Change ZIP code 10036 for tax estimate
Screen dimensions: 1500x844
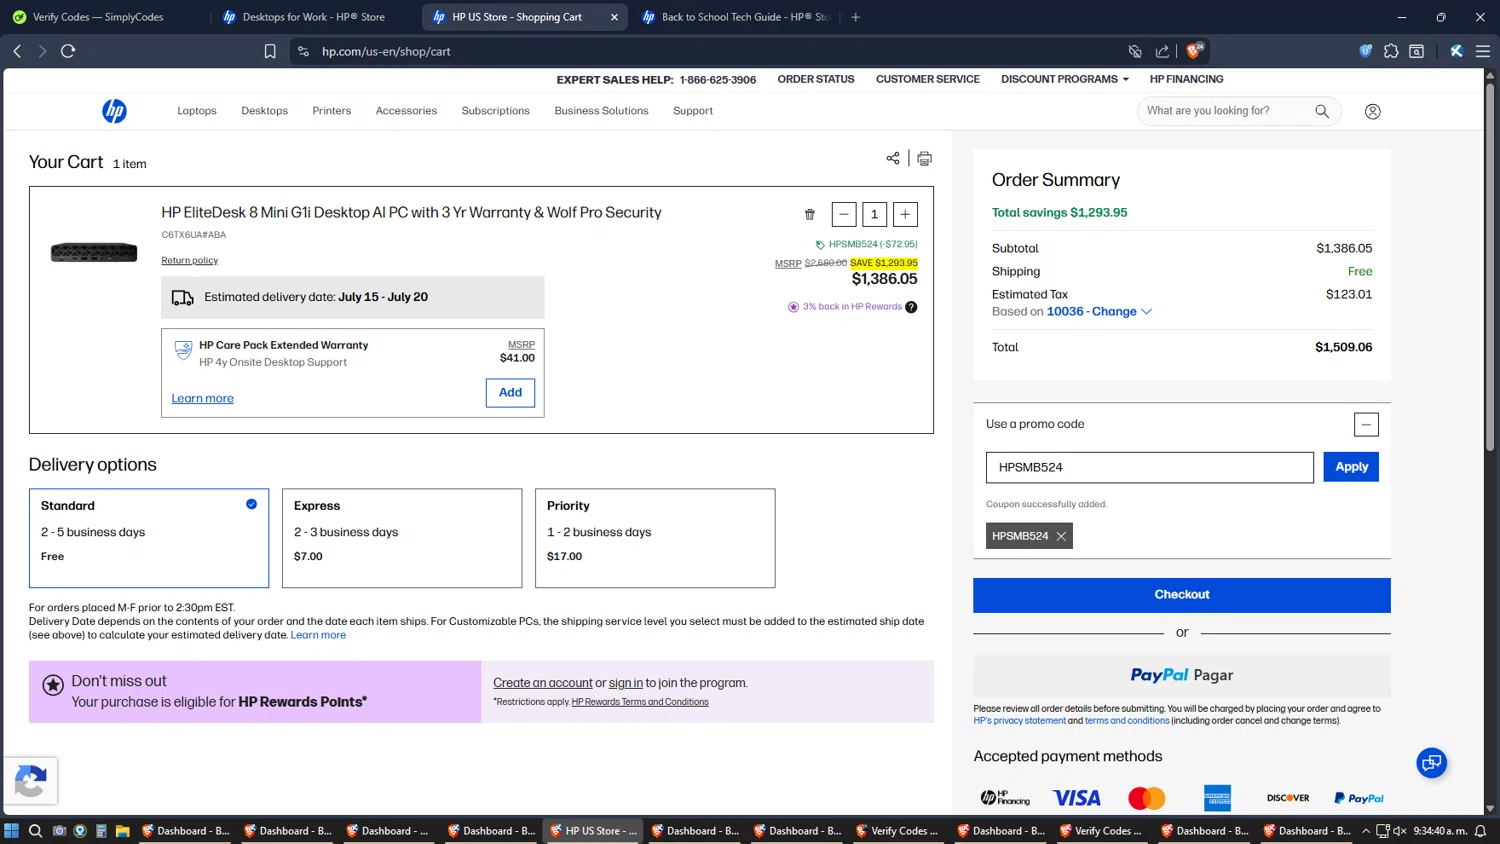(x=1099, y=312)
